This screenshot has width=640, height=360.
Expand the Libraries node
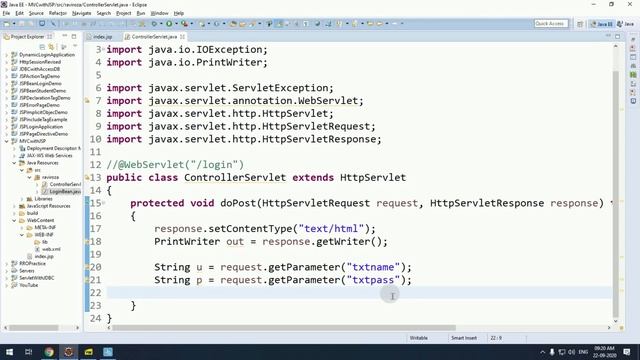(x=22, y=199)
